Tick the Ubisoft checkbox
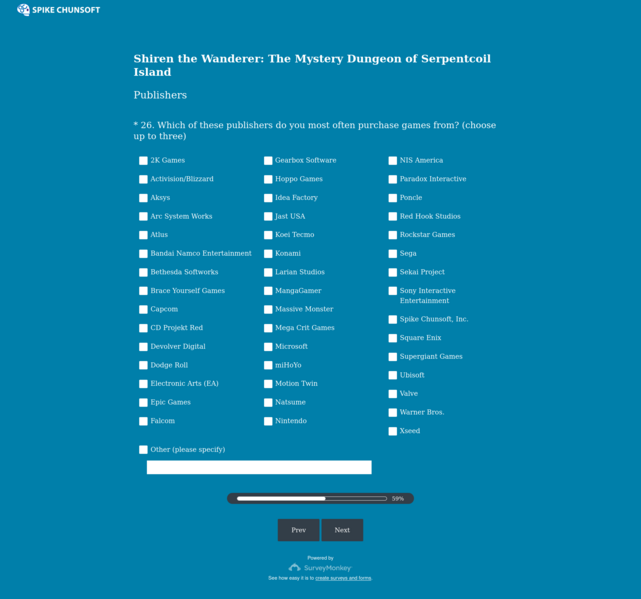This screenshot has width=641, height=599. (393, 375)
